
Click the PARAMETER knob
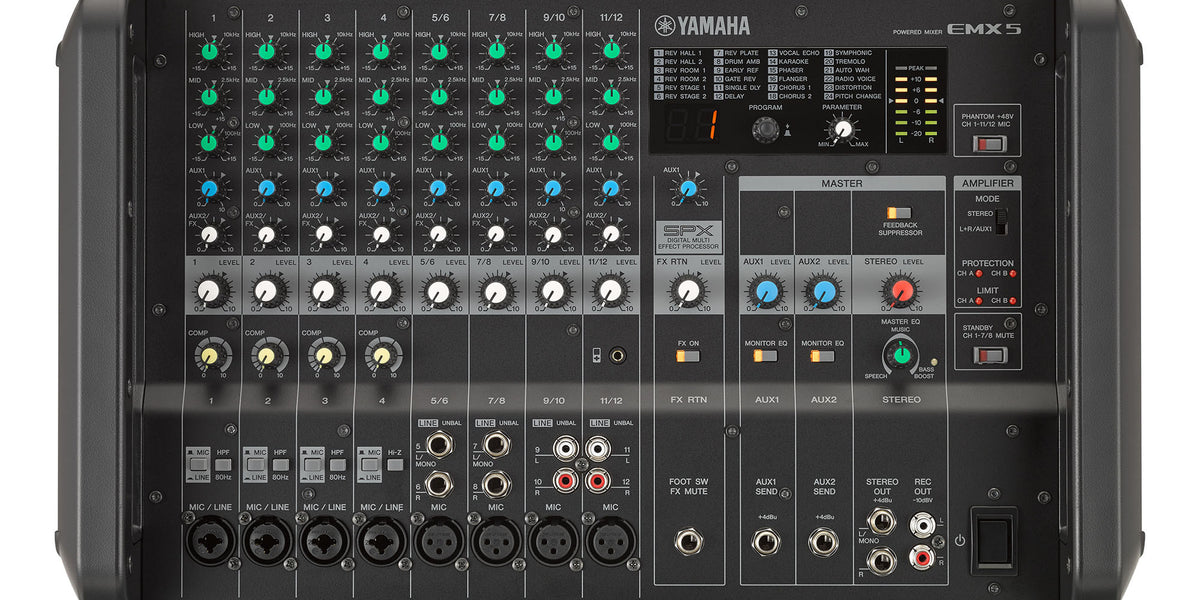click(x=843, y=127)
